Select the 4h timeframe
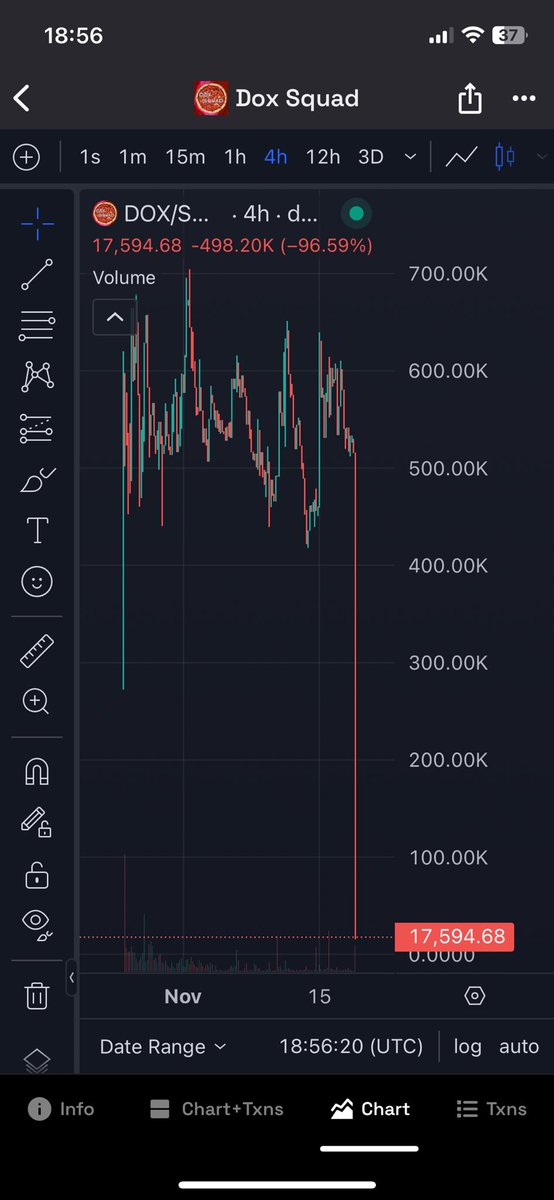Screen dimensions: 554x1200 click(x=276, y=157)
